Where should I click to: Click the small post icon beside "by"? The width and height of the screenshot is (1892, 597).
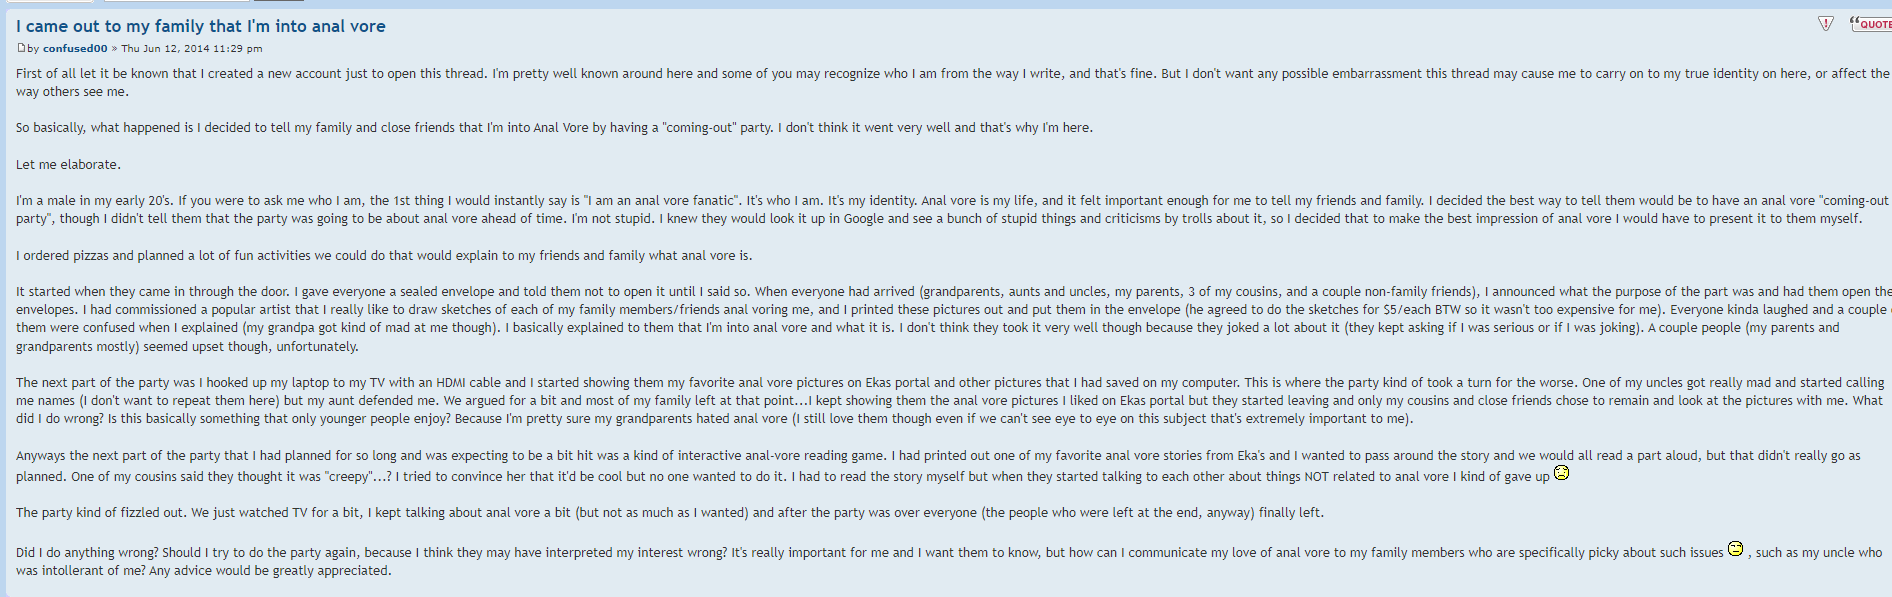point(21,47)
